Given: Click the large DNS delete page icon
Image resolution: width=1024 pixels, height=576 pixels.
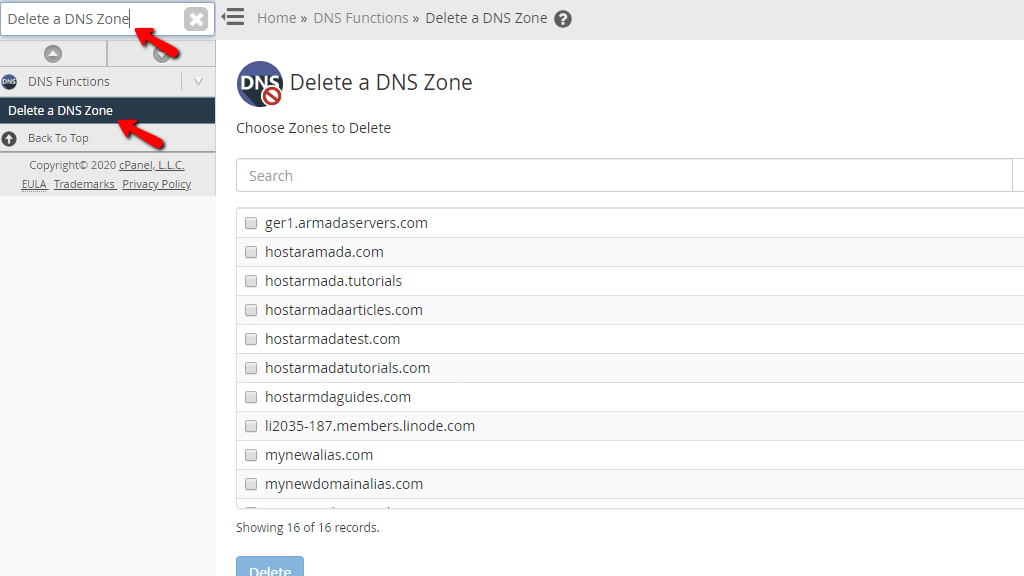Looking at the screenshot, I should click(x=260, y=84).
